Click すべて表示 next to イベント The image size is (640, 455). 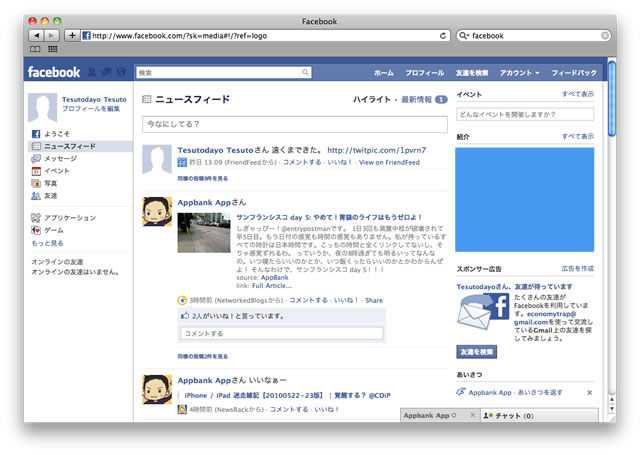[578, 94]
